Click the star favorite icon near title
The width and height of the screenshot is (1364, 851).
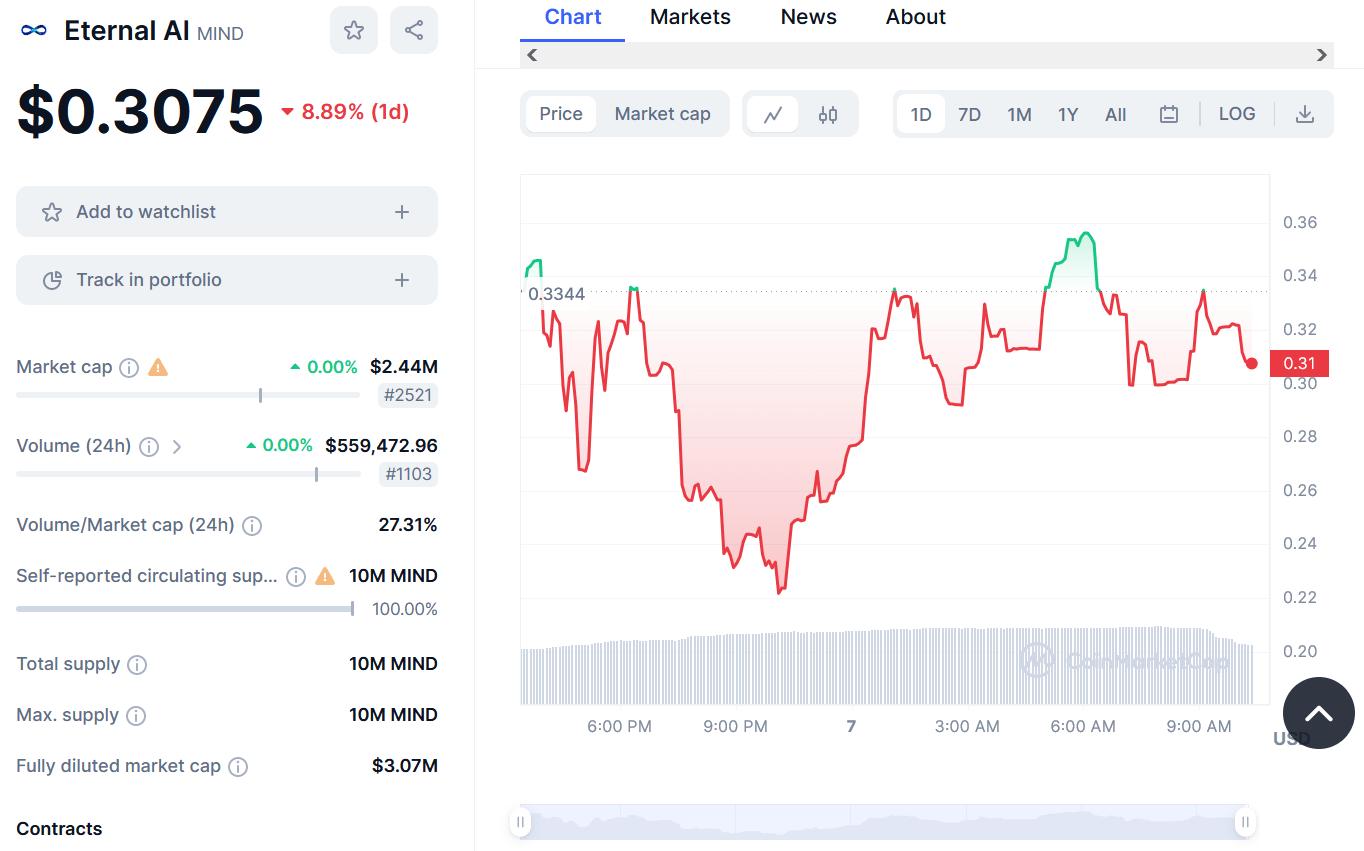click(354, 30)
